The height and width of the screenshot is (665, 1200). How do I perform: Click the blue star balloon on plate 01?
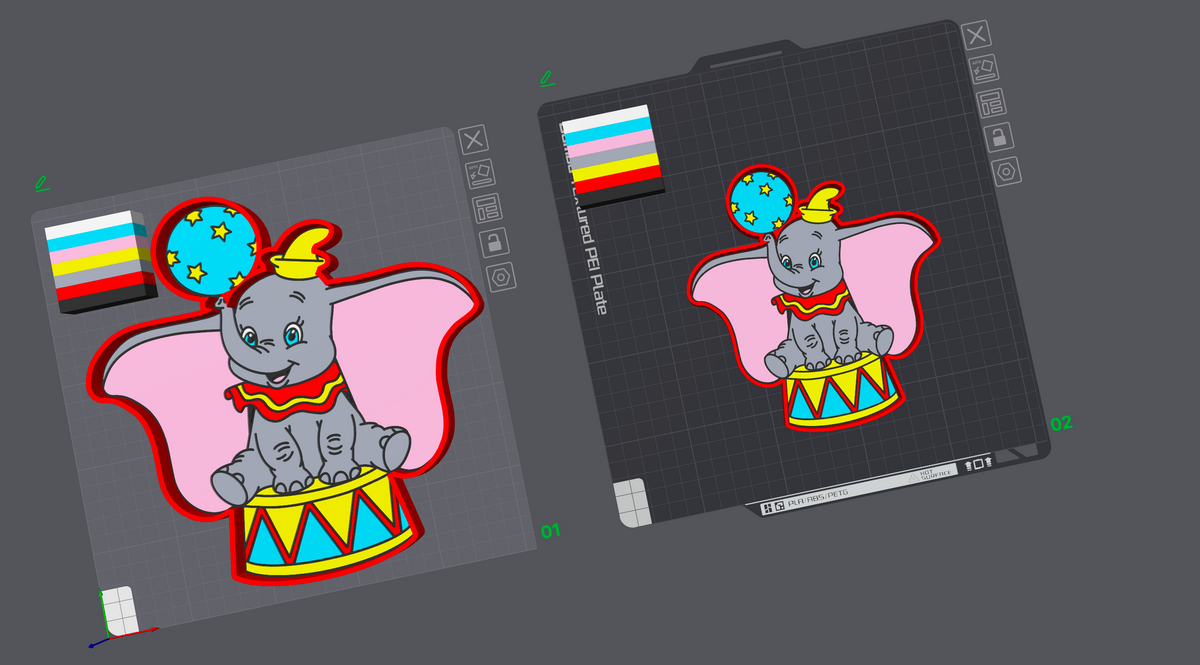point(210,250)
